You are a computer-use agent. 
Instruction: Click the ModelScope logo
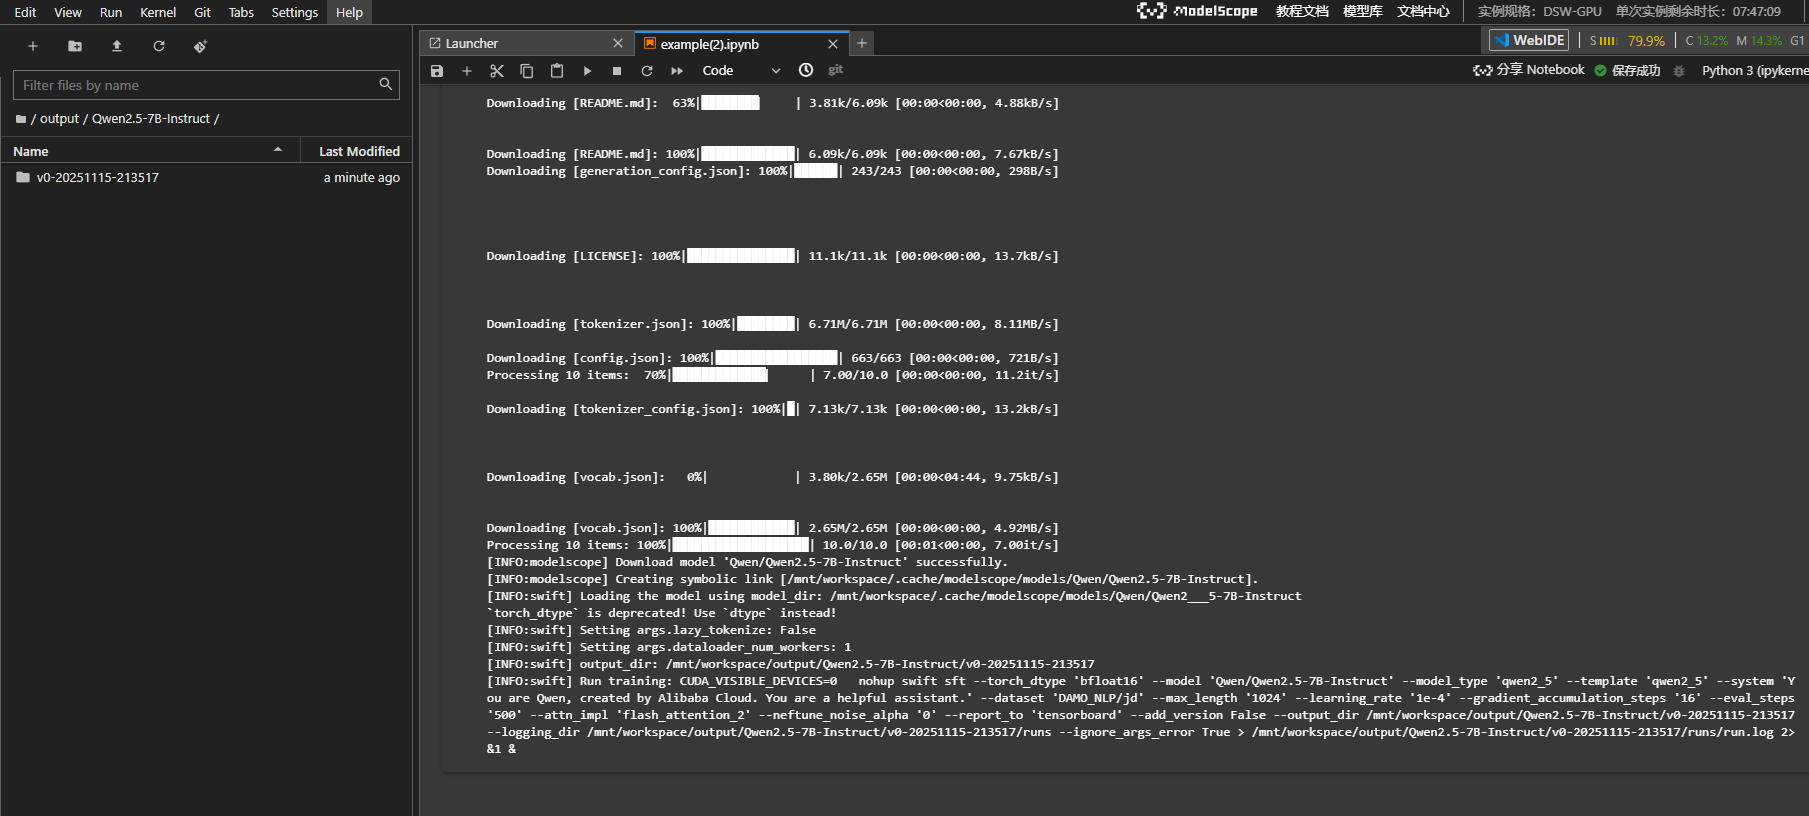(1197, 11)
